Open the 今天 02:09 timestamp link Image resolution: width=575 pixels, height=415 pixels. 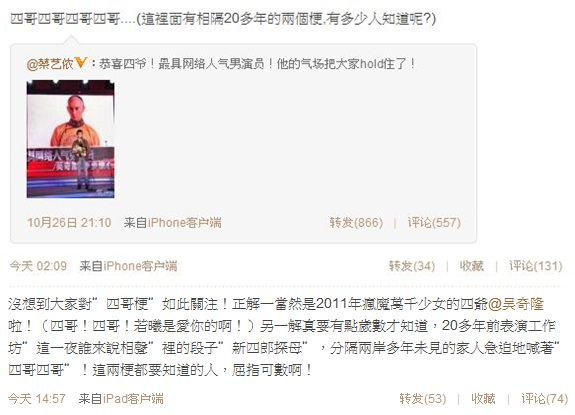point(38,265)
